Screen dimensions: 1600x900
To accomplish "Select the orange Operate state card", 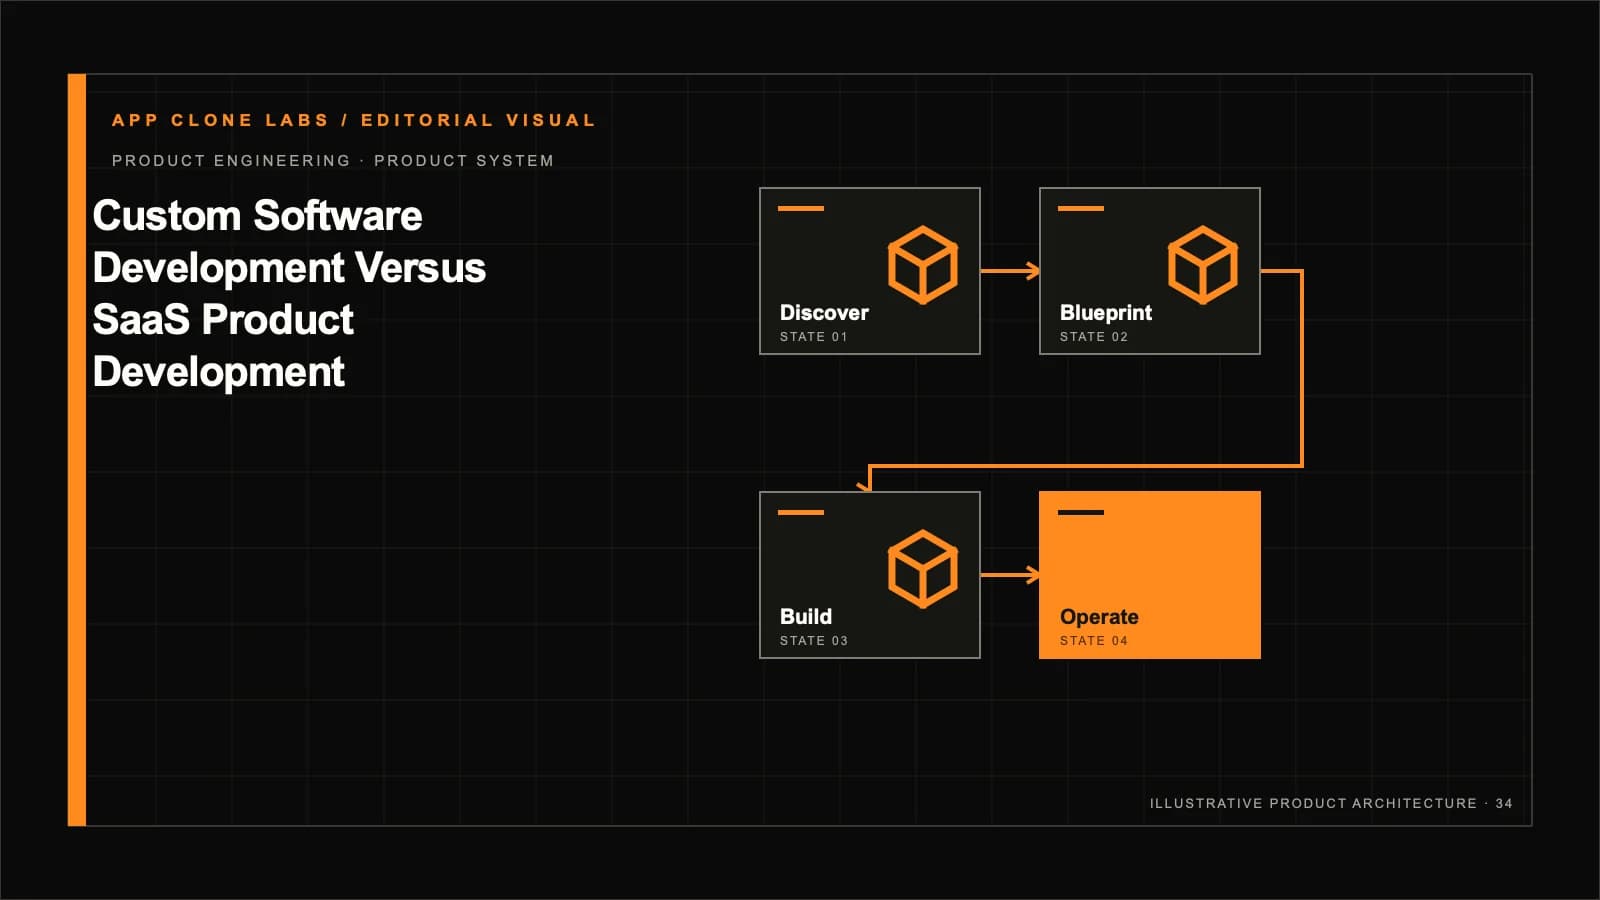I will coord(1150,575).
